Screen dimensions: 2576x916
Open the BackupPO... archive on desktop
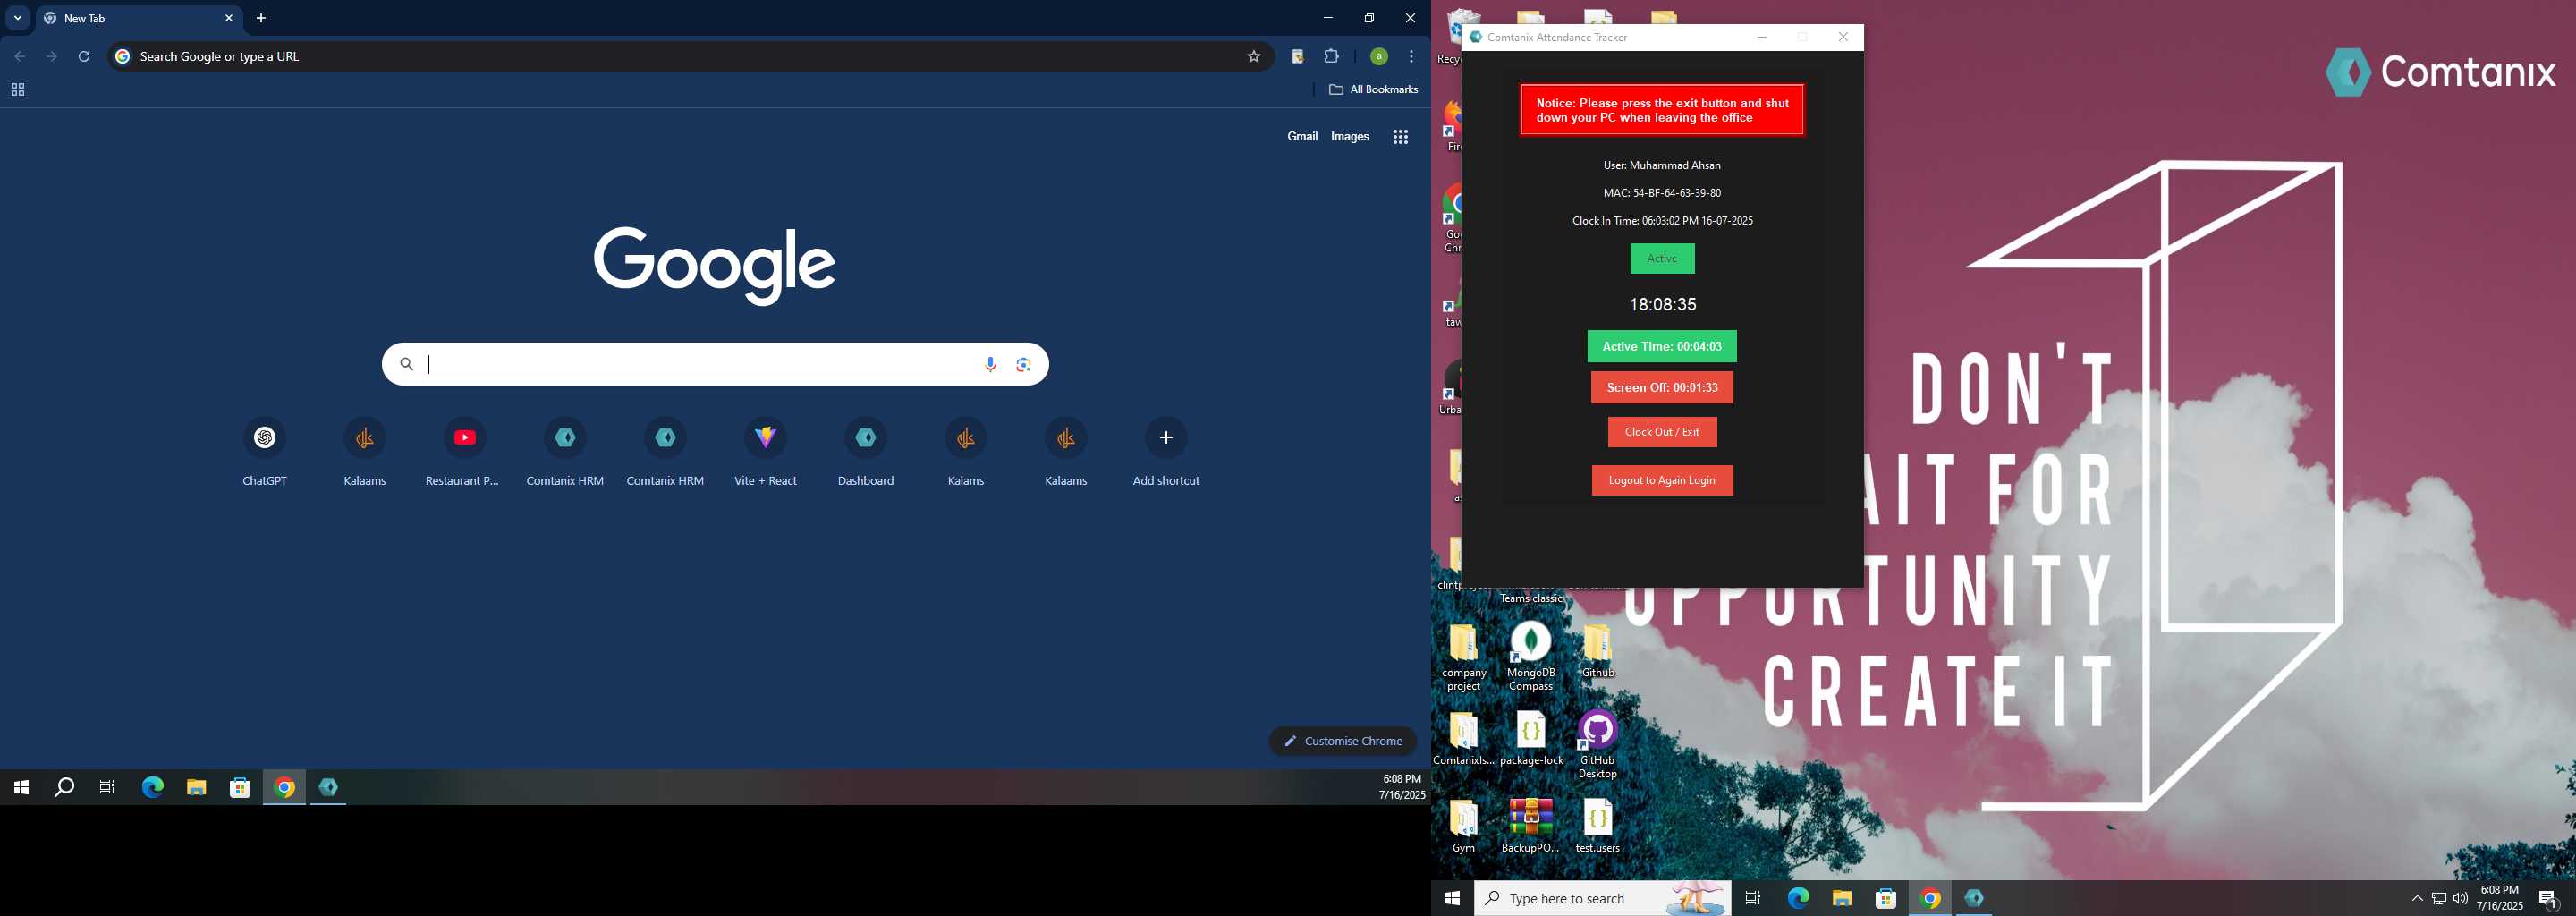click(x=1530, y=826)
